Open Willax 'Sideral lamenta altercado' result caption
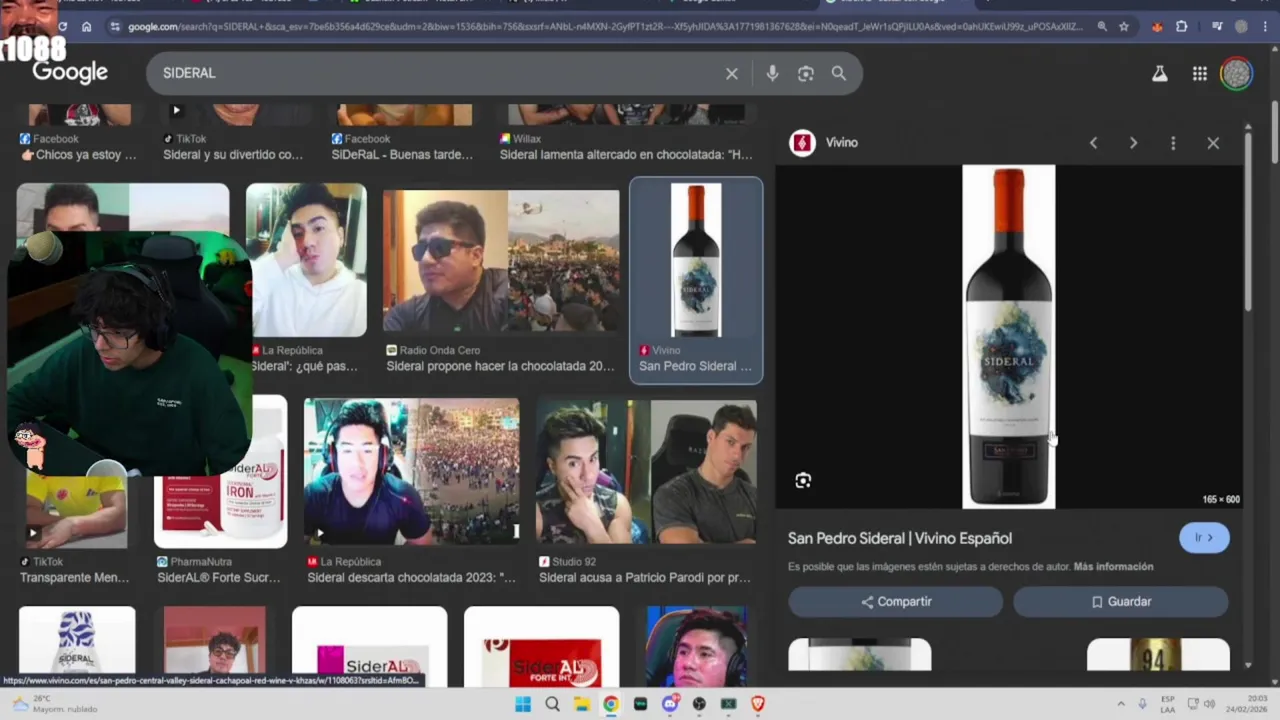 pyautogui.click(x=626, y=155)
